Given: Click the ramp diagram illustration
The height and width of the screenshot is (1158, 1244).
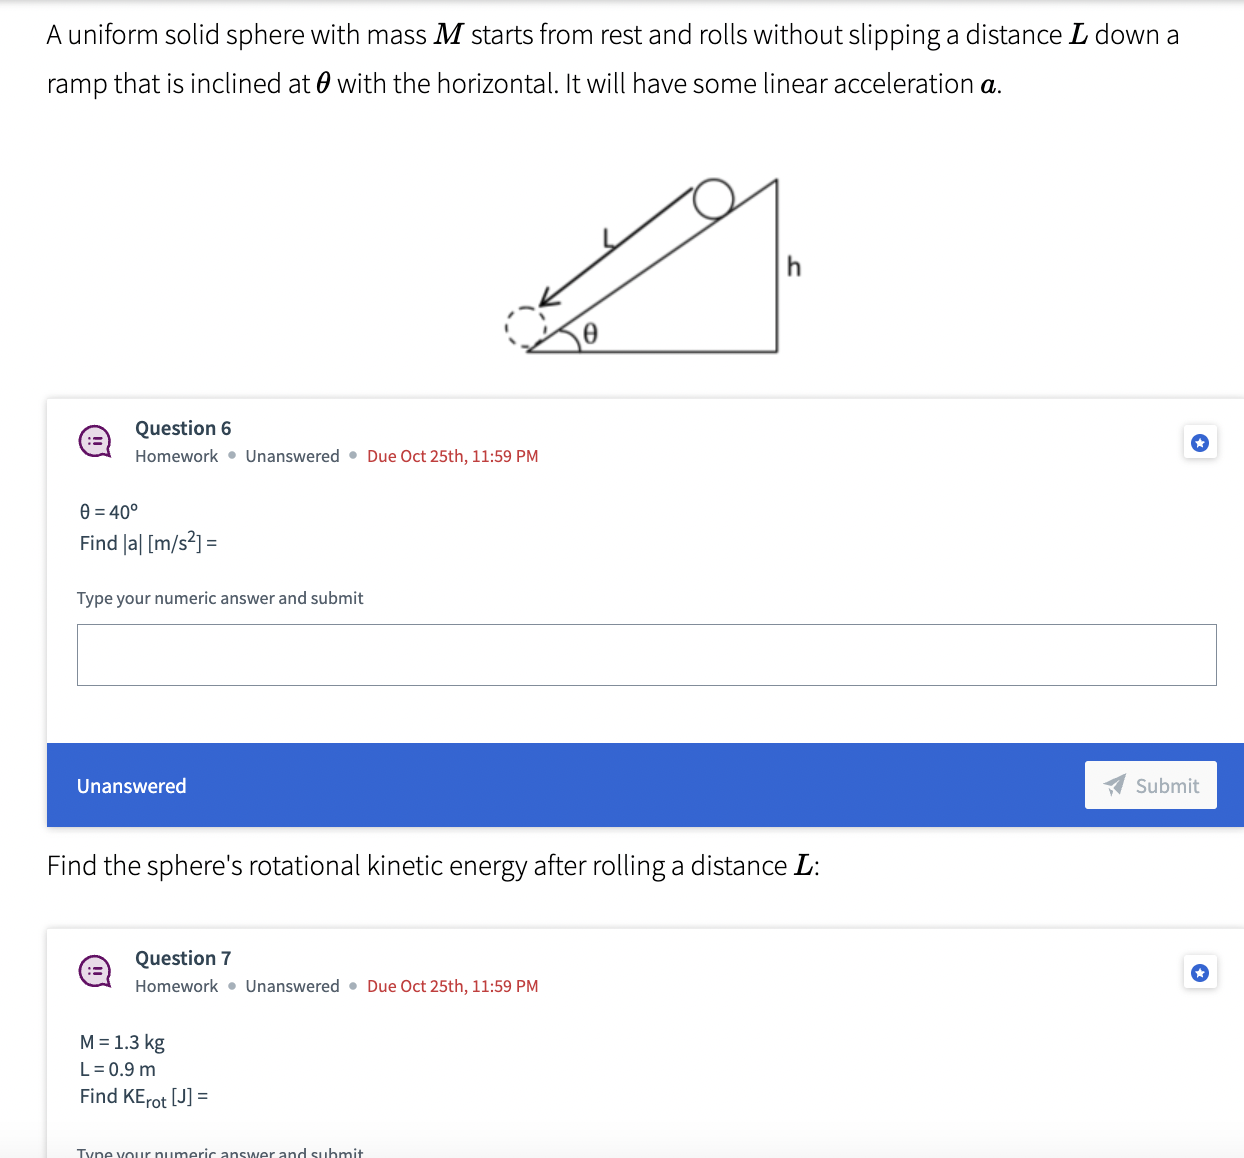Looking at the screenshot, I should [650, 265].
